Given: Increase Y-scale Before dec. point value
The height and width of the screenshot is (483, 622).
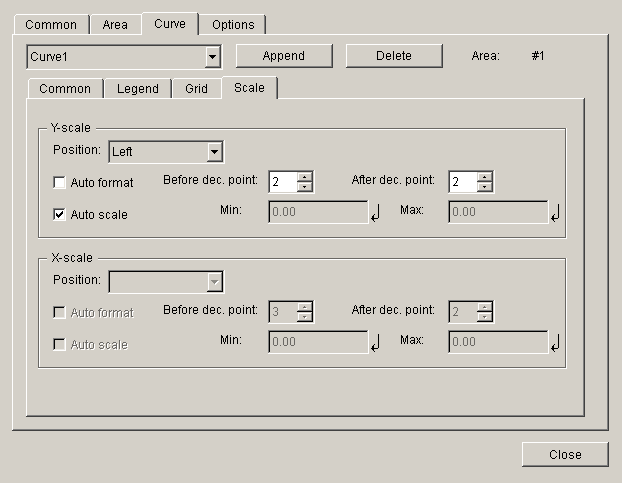Looking at the screenshot, I should (x=305, y=177).
